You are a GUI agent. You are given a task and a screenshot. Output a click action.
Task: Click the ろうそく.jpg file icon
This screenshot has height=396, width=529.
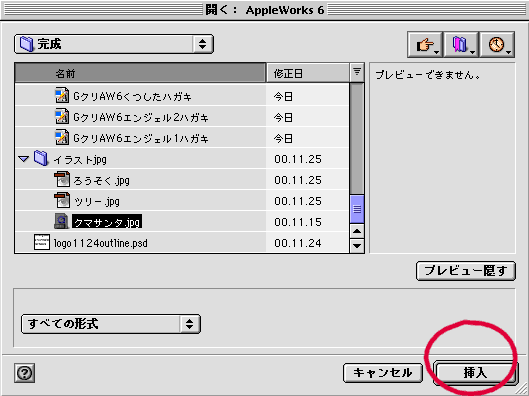[x=62, y=179]
